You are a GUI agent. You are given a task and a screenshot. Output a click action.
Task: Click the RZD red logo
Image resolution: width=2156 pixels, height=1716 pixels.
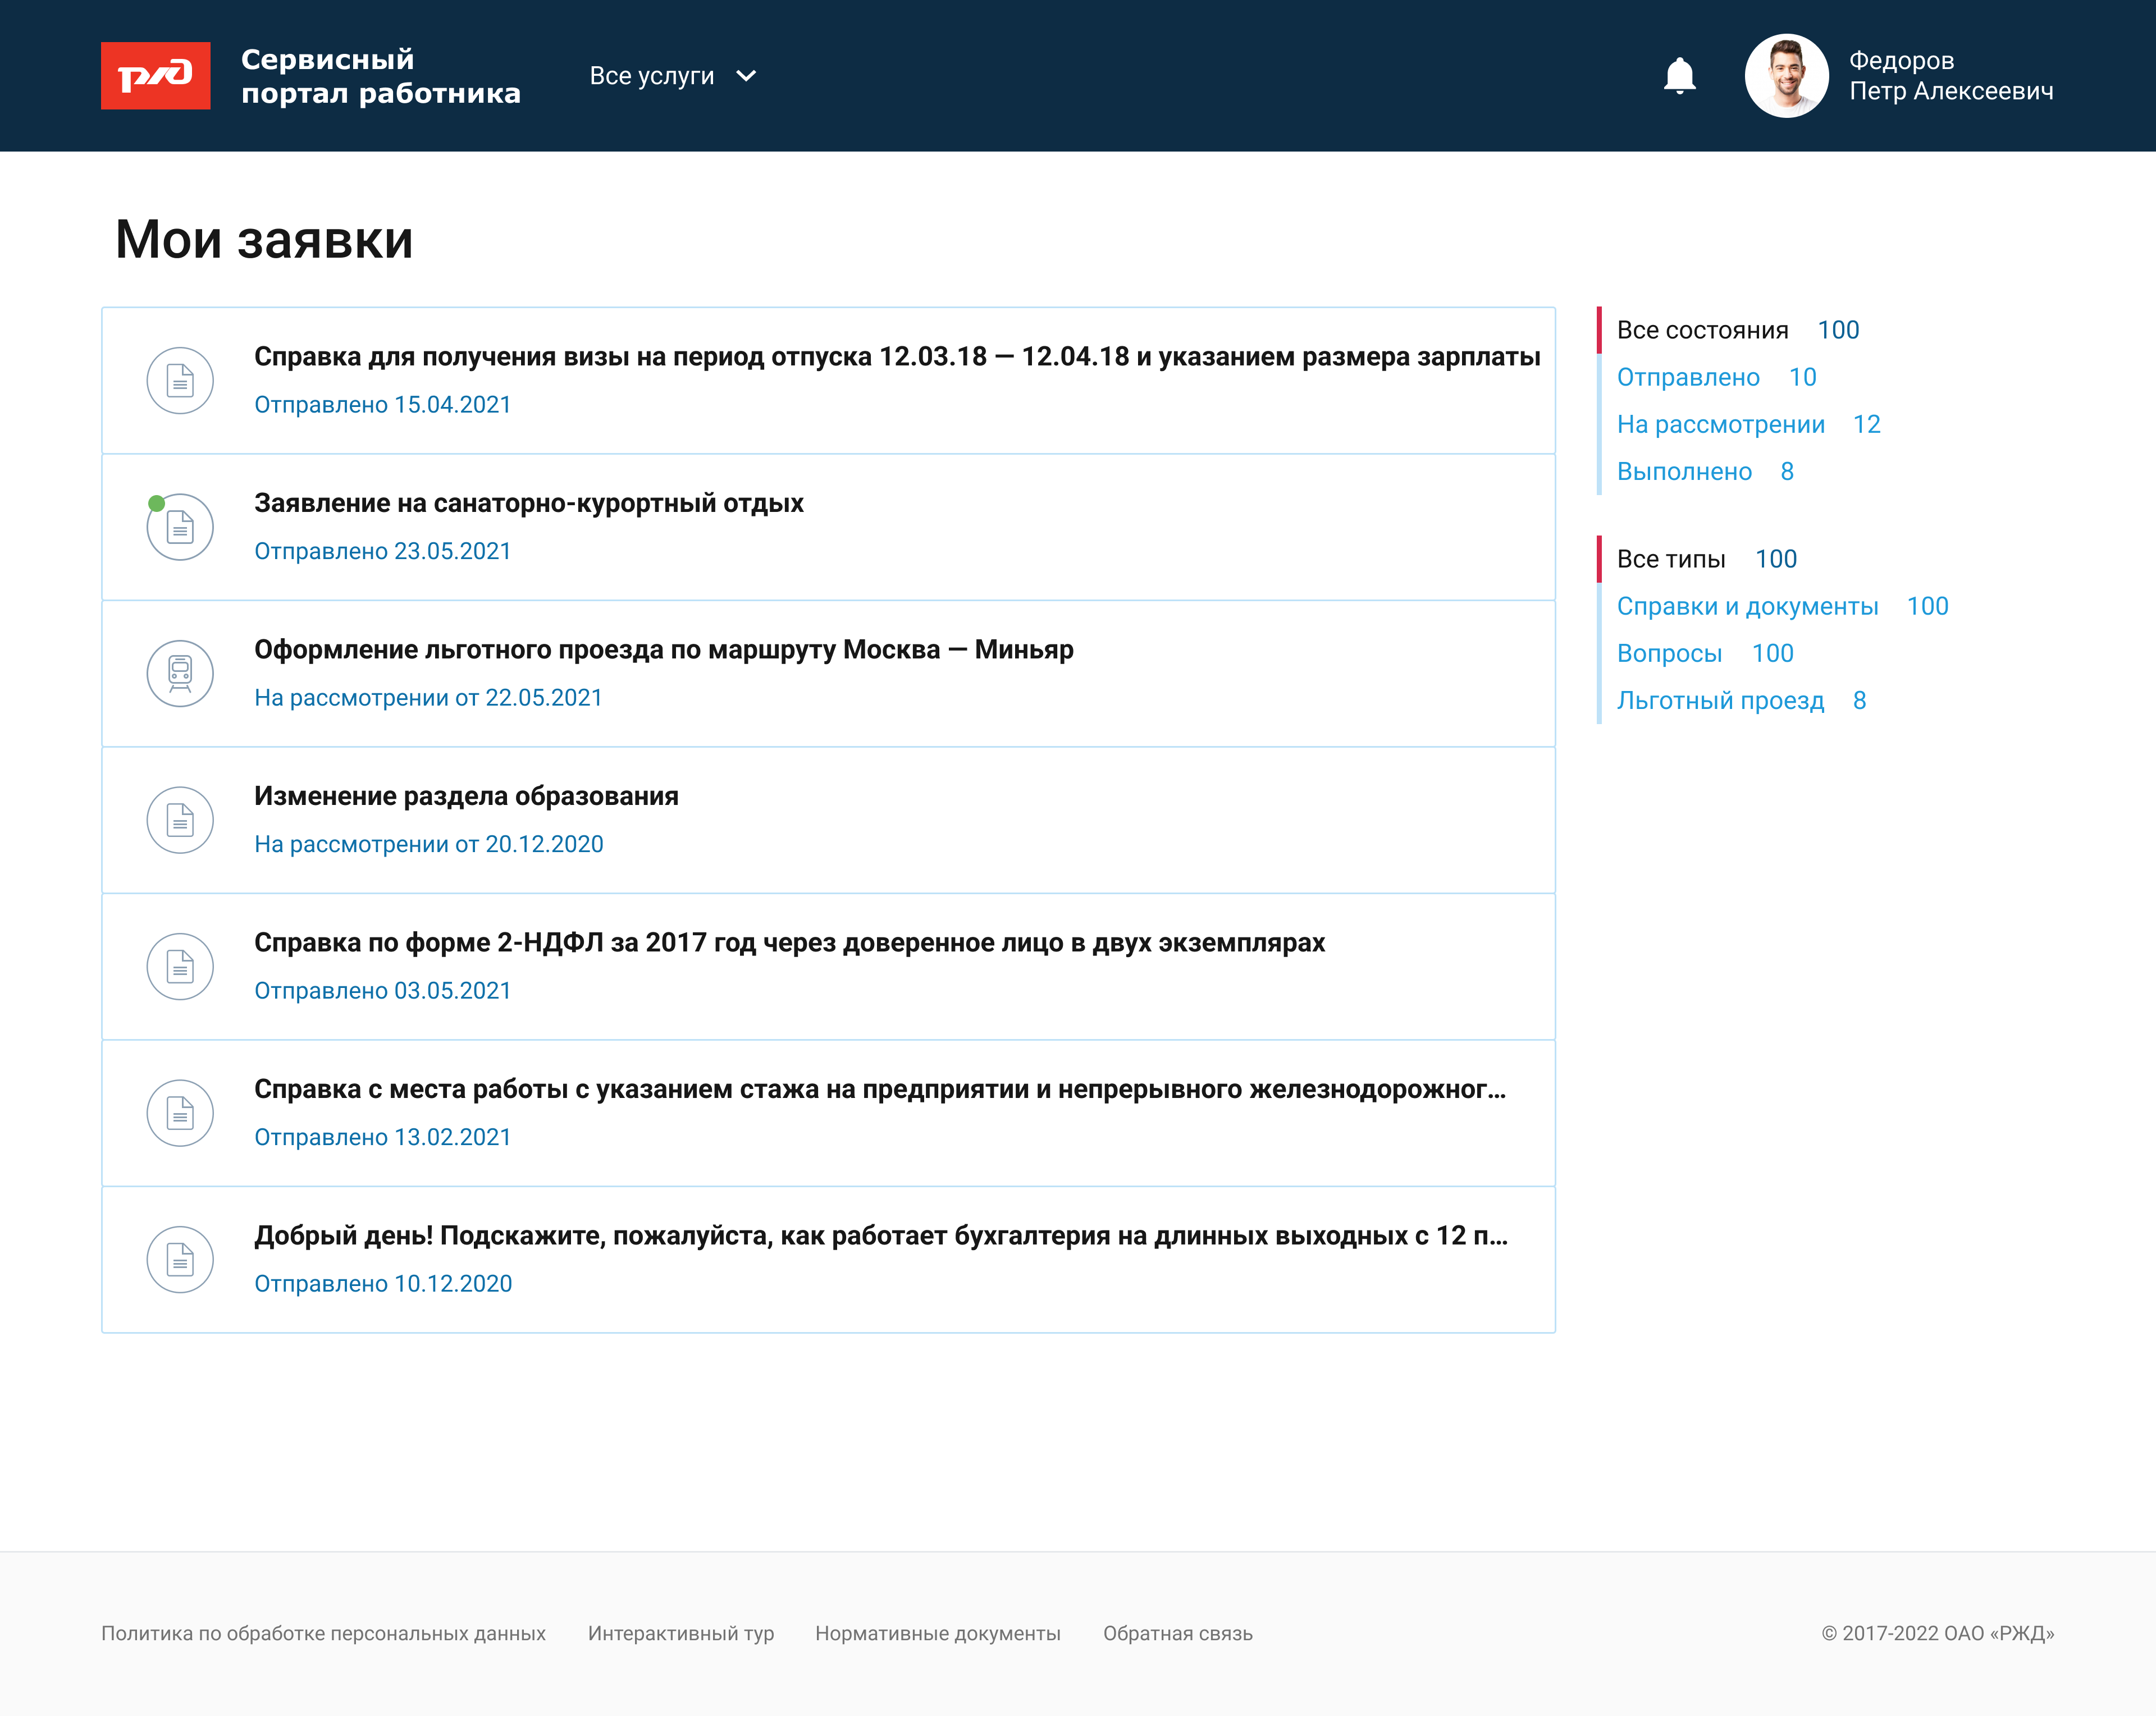[x=155, y=76]
